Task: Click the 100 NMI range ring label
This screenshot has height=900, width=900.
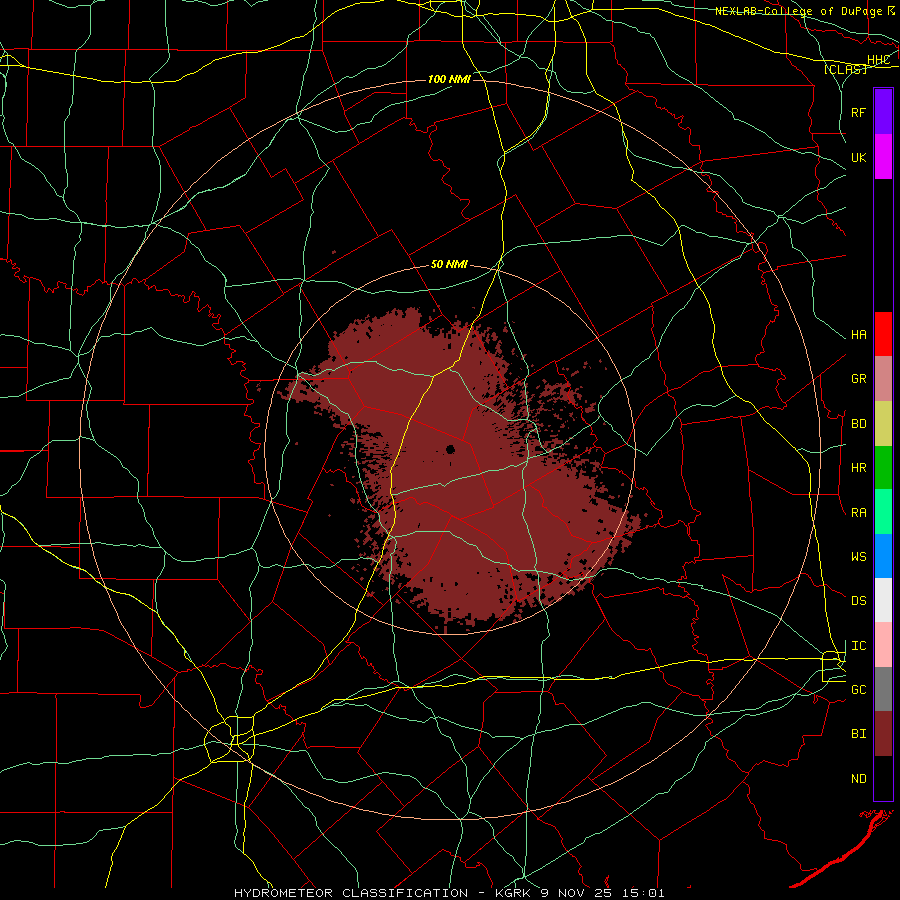Action: pyautogui.click(x=449, y=79)
